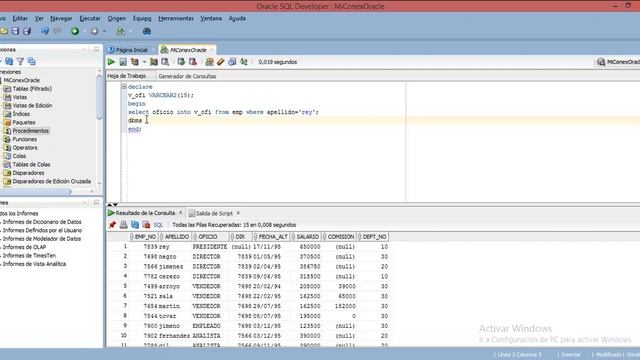Click the schema browser icon in Connections panel
640x360 pixels.
[31, 62]
